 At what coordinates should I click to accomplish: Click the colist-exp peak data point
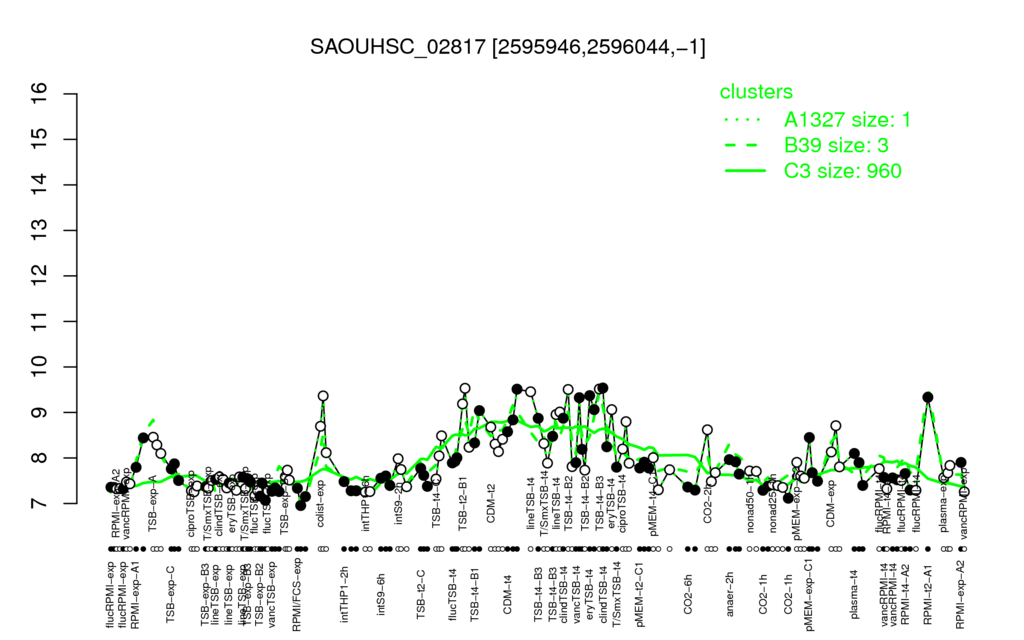click(323, 396)
